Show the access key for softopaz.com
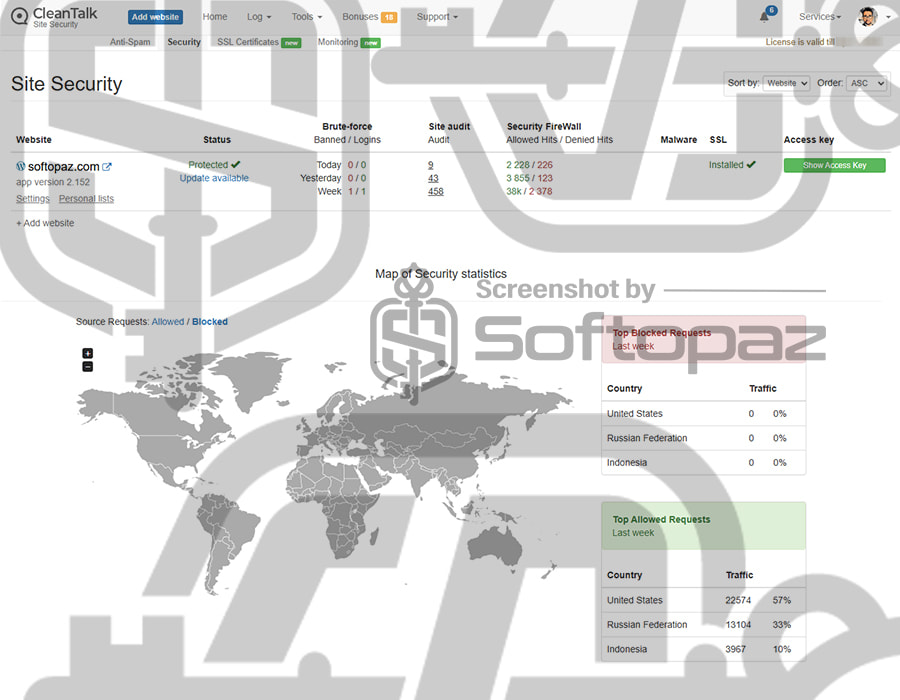 click(x=835, y=165)
